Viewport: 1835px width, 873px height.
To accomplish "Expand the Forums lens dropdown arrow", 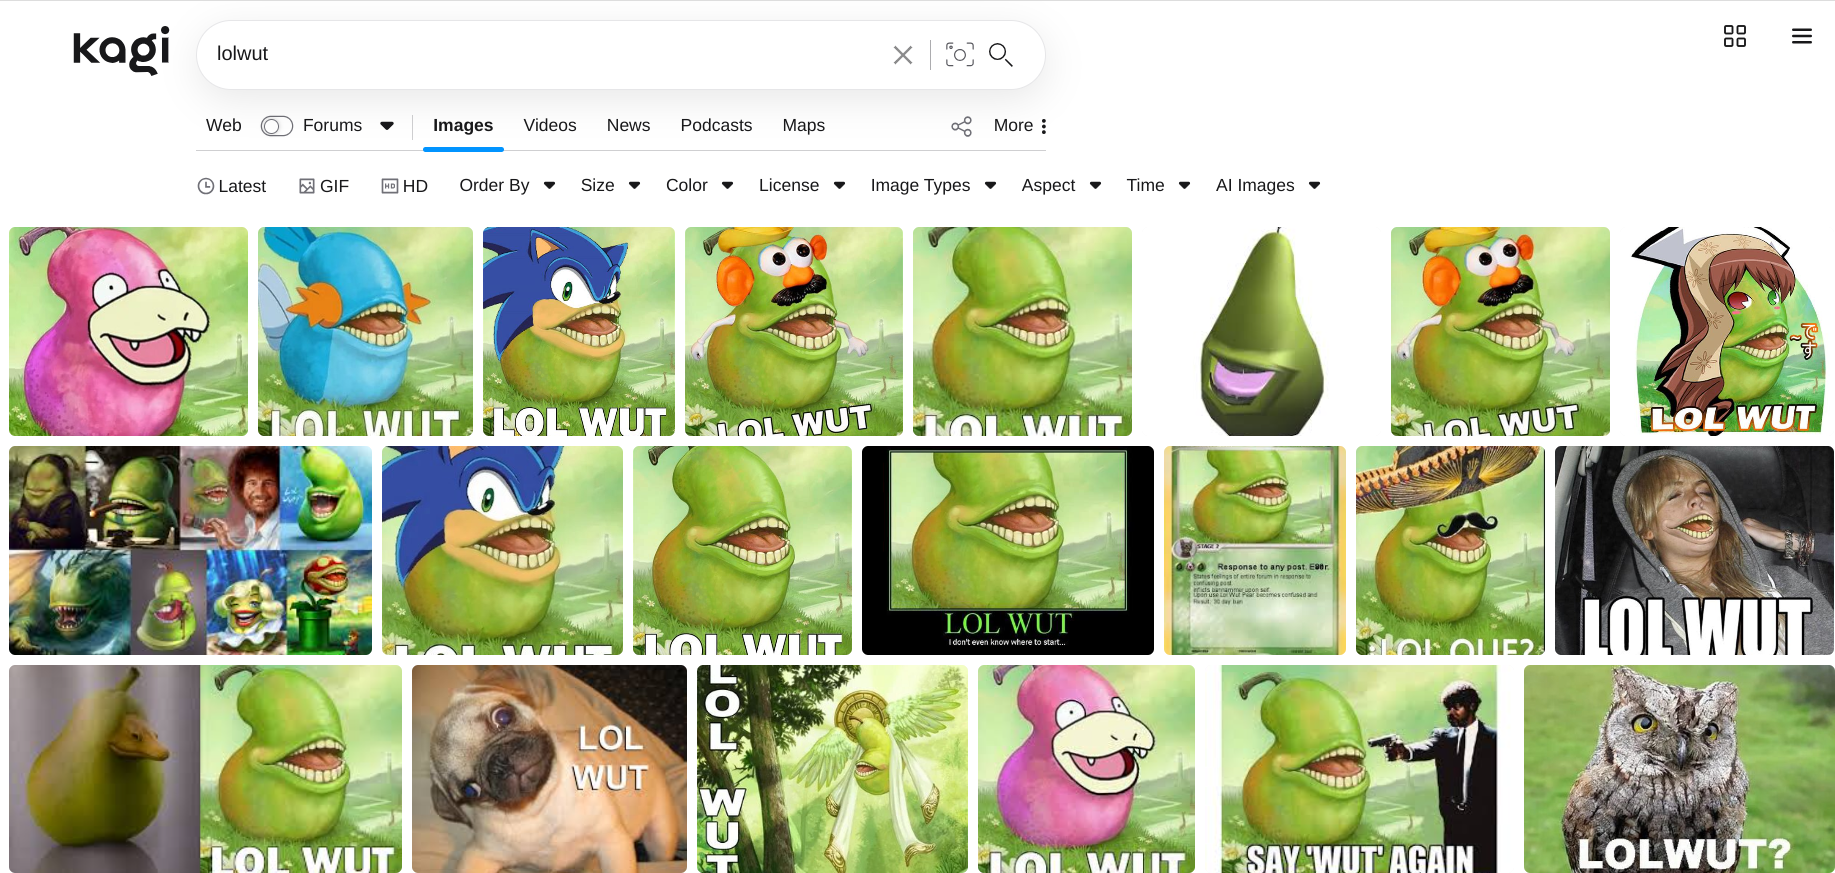I will pos(387,126).
